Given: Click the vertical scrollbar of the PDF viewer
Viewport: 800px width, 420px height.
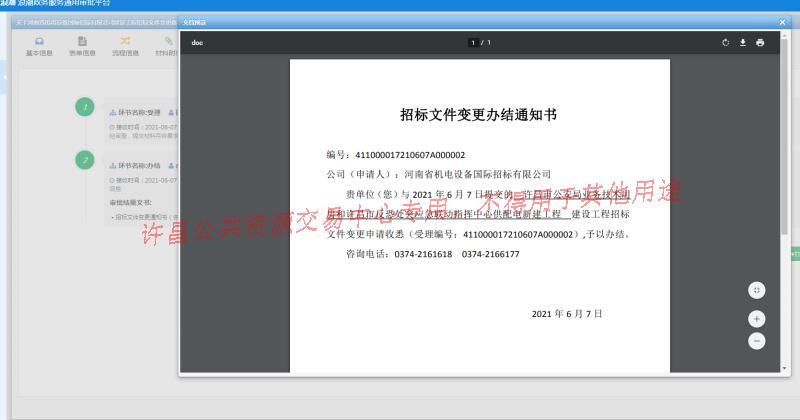Looking at the screenshot, I should pyautogui.click(x=784, y=135).
